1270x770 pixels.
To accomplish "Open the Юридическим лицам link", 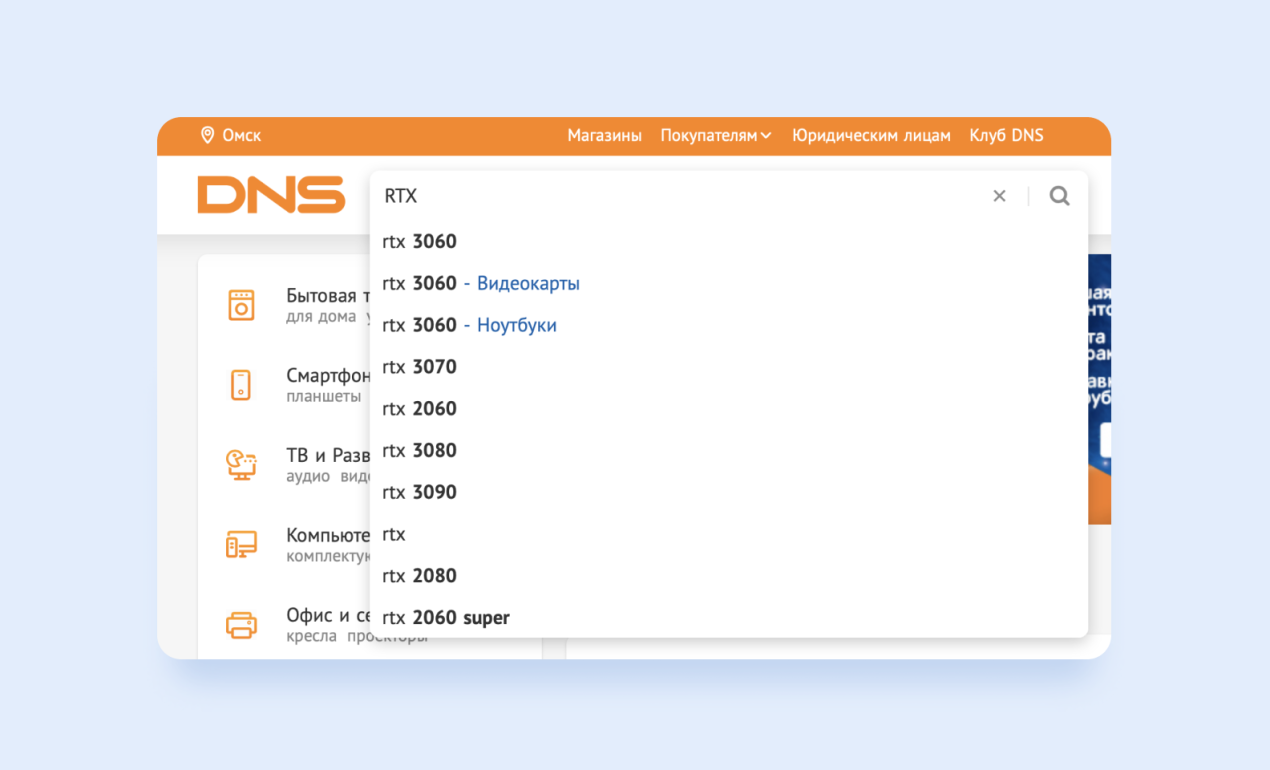I will 871,135.
